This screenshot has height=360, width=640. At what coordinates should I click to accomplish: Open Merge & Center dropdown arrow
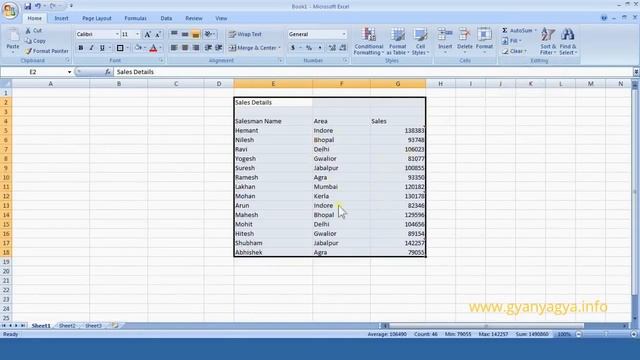tap(280, 48)
